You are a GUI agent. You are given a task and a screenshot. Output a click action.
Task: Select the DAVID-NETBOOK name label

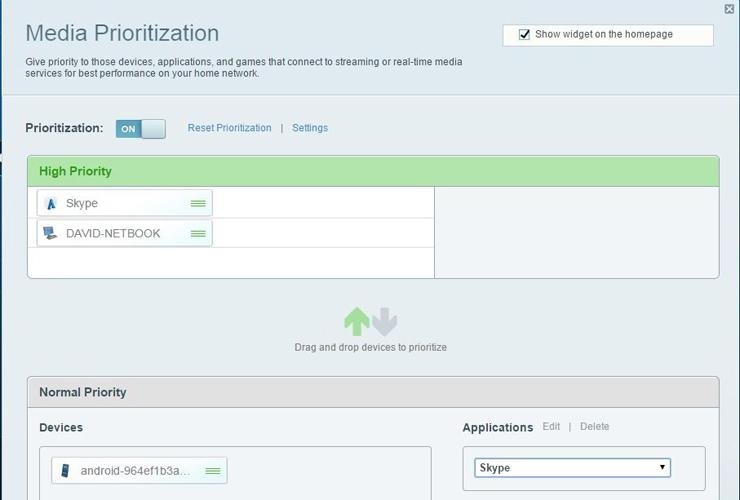tap(113, 233)
